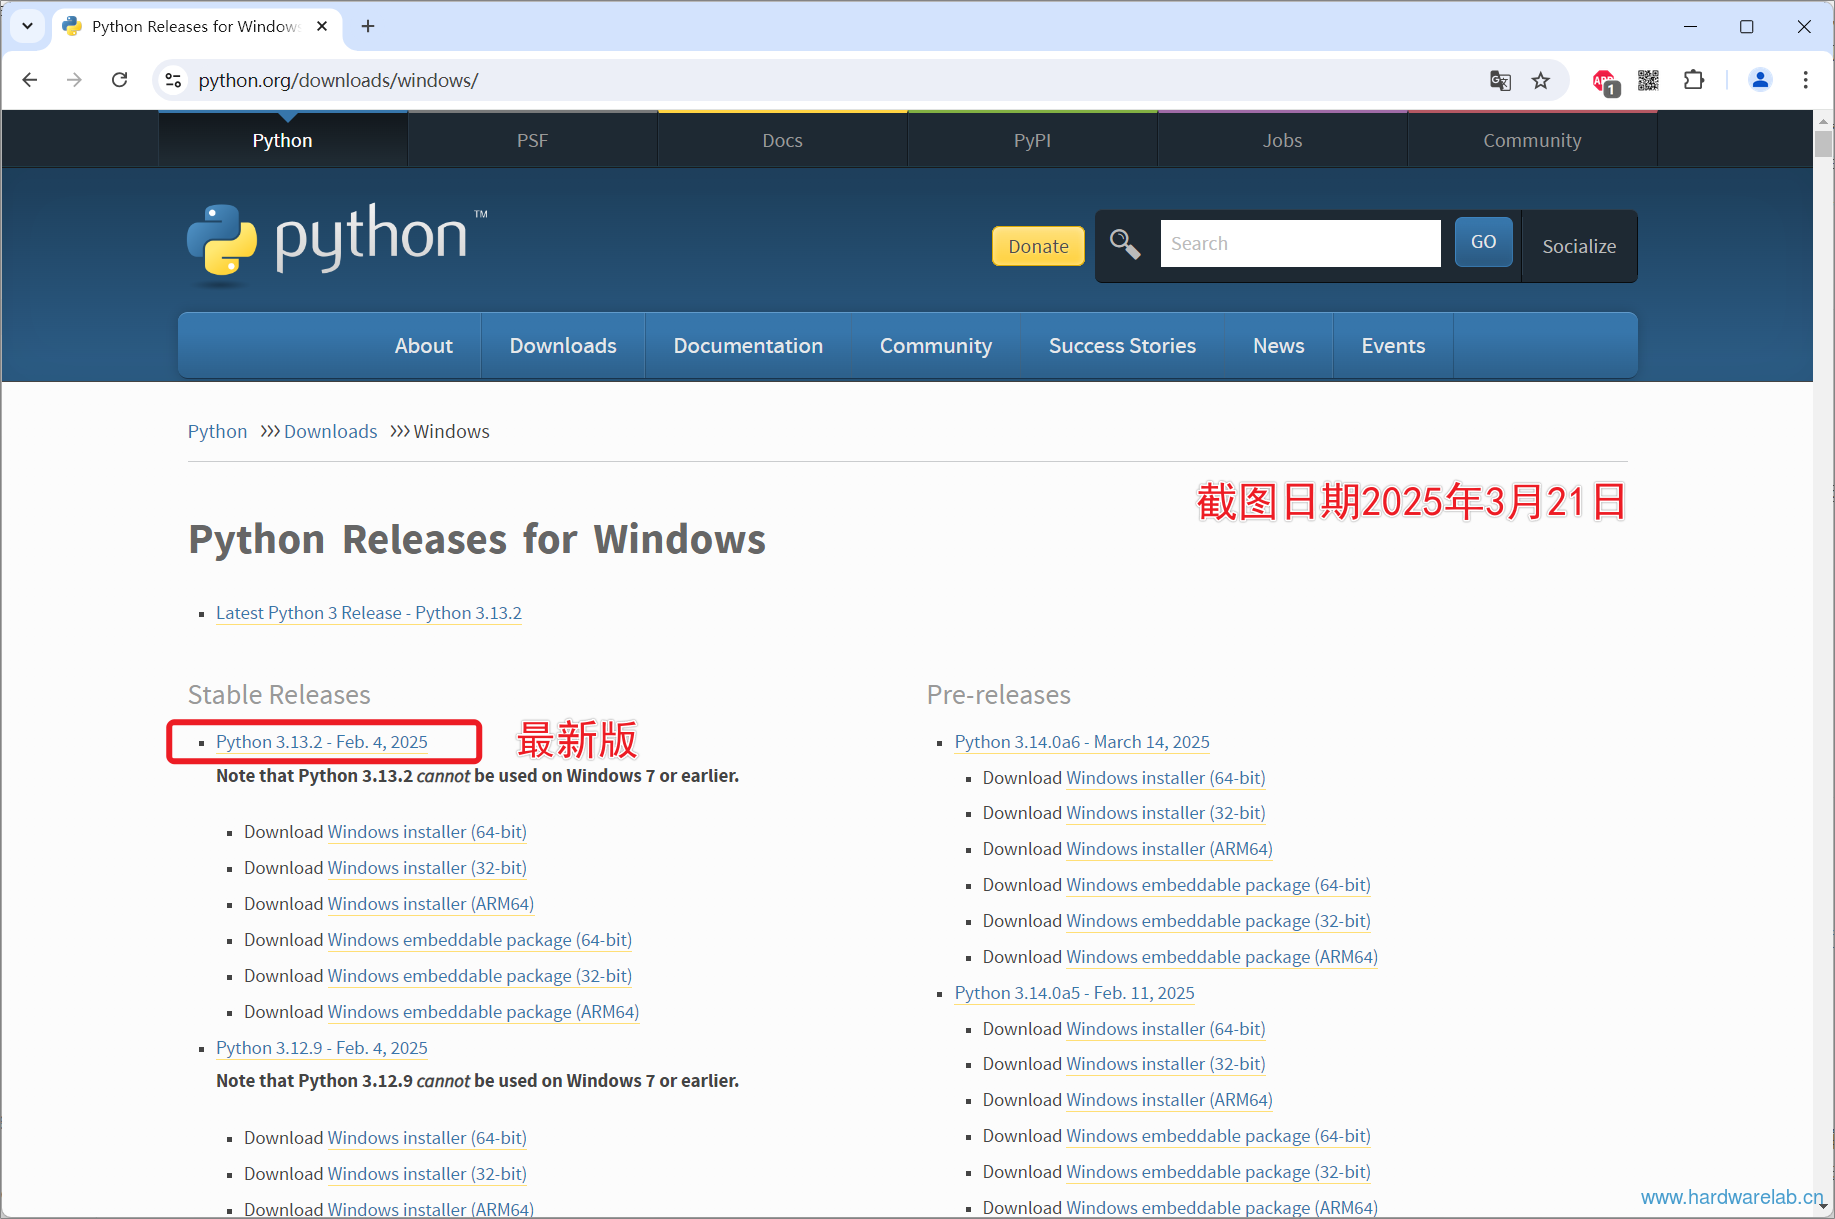The height and width of the screenshot is (1219, 1835).
Task: Open the Socialize menu
Action: click(1579, 246)
